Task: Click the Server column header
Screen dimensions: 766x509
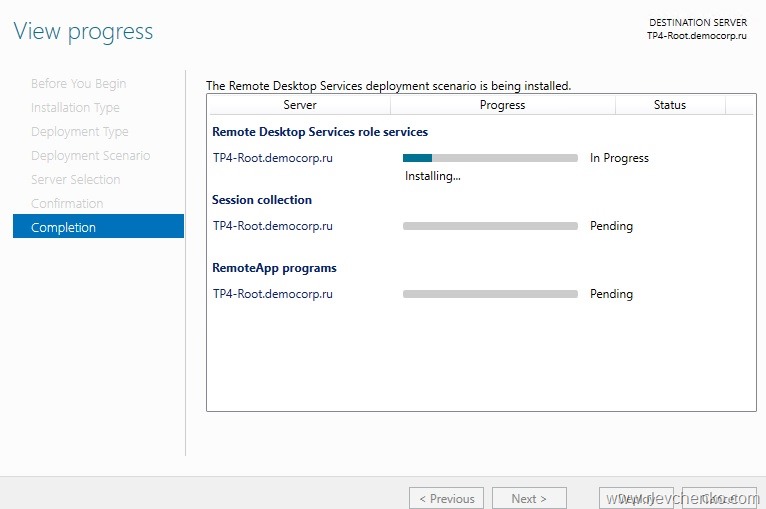Action: [299, 105]
